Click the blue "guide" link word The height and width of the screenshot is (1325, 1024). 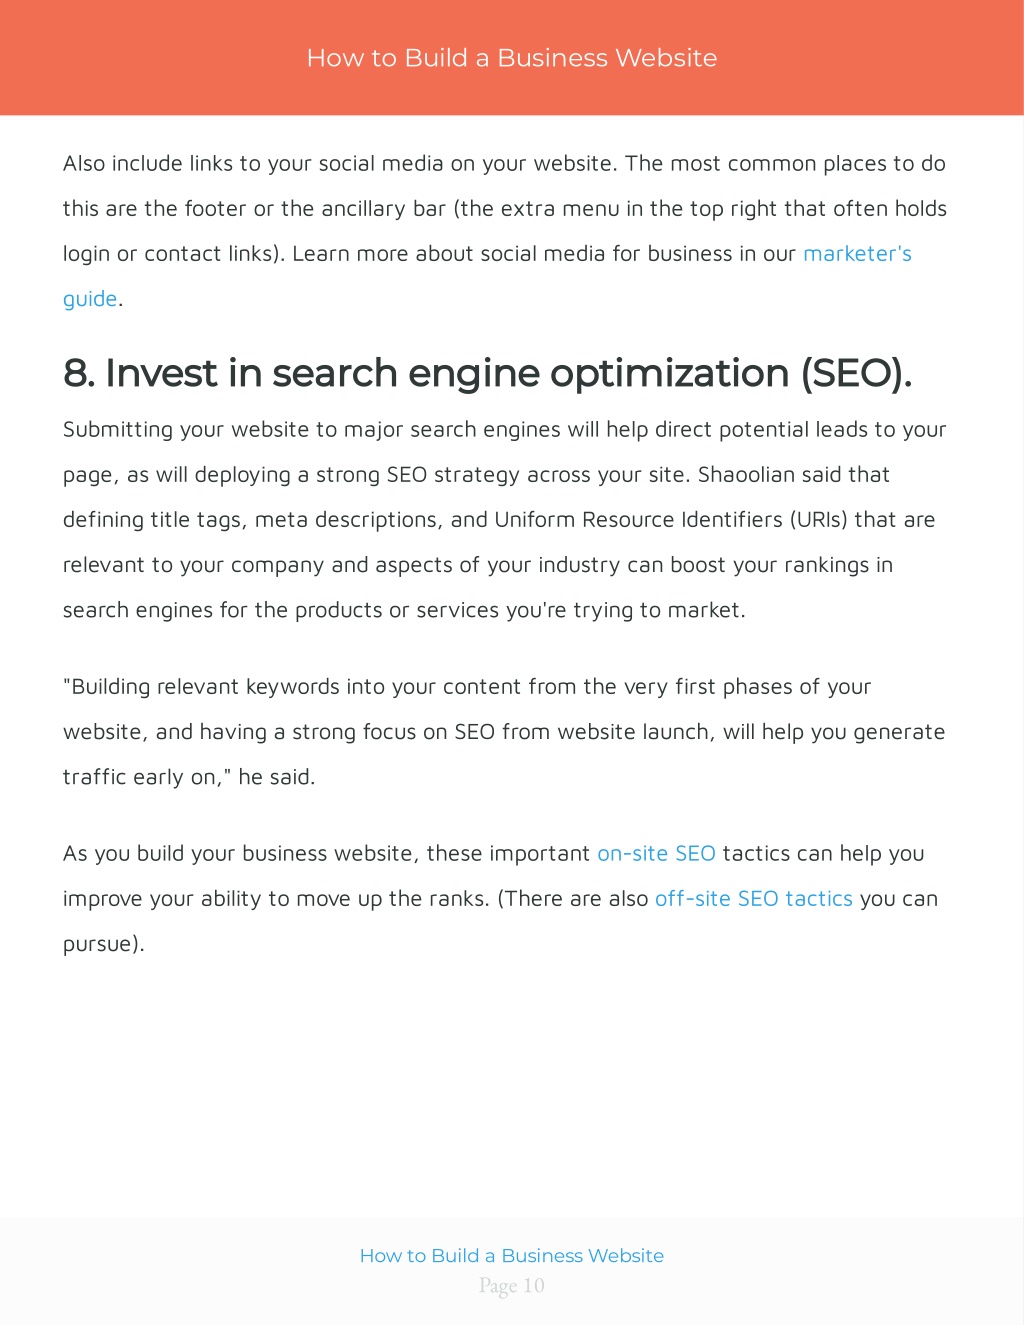90,299
